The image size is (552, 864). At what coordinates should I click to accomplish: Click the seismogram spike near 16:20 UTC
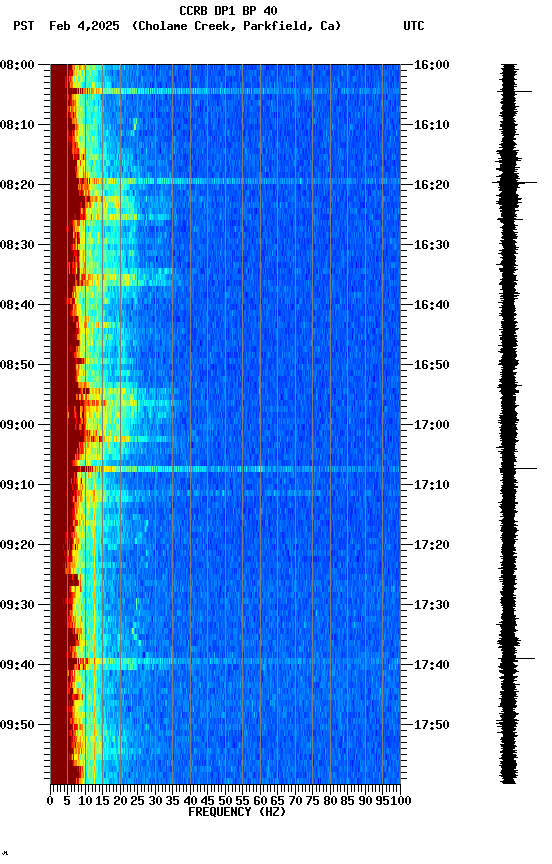pyautogui.click(x=515, y=182)
